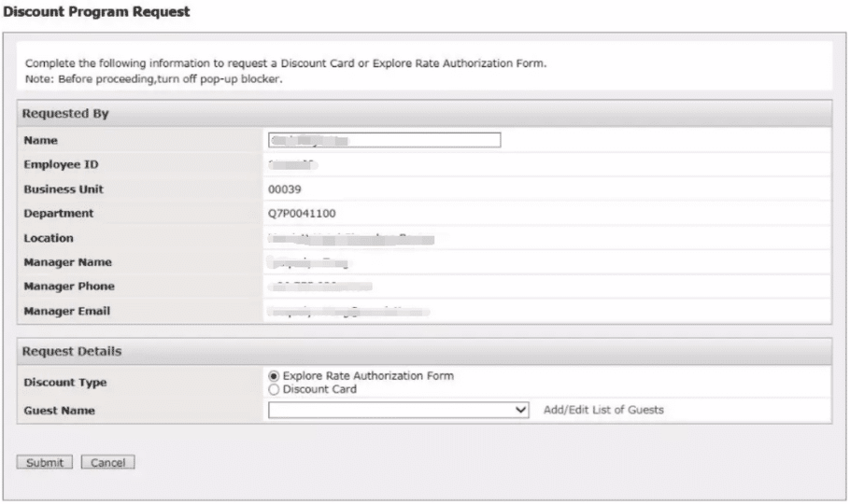The height and width of the screenshot is (504, 850).
Task: Click the Discount Program Request page title
Action: coord(95,12)
